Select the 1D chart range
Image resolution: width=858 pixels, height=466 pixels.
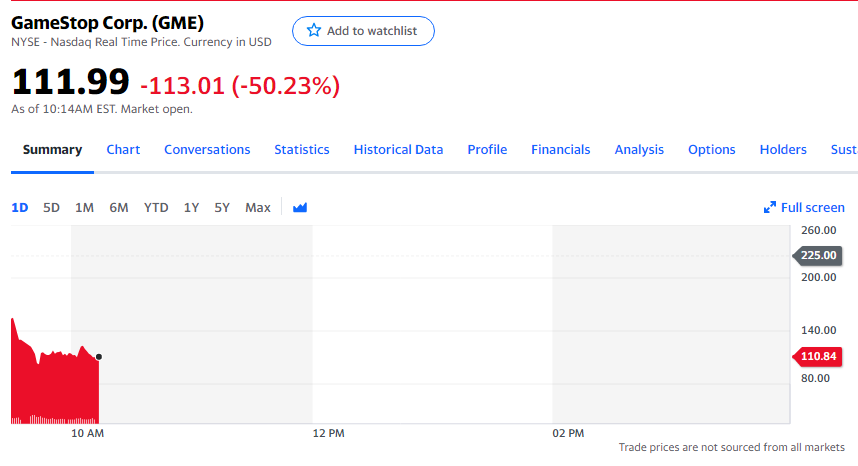click(20, 208)
